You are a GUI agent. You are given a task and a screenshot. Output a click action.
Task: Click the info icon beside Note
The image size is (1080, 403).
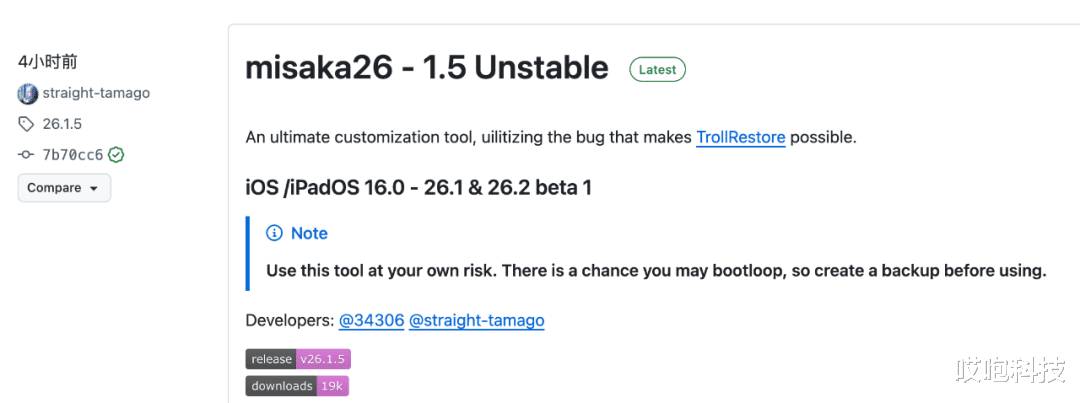274,233
